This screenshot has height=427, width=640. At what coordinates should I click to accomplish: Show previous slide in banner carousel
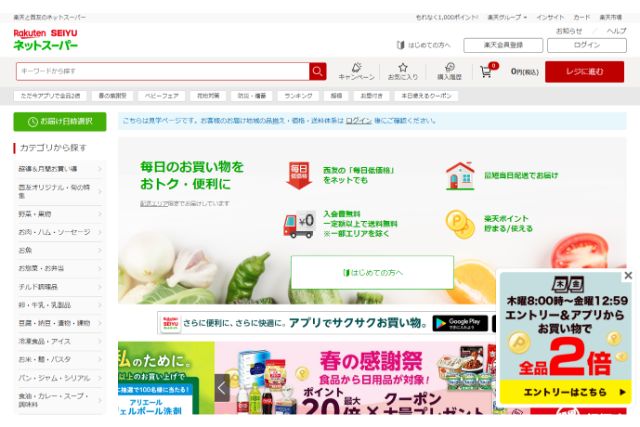222,387
